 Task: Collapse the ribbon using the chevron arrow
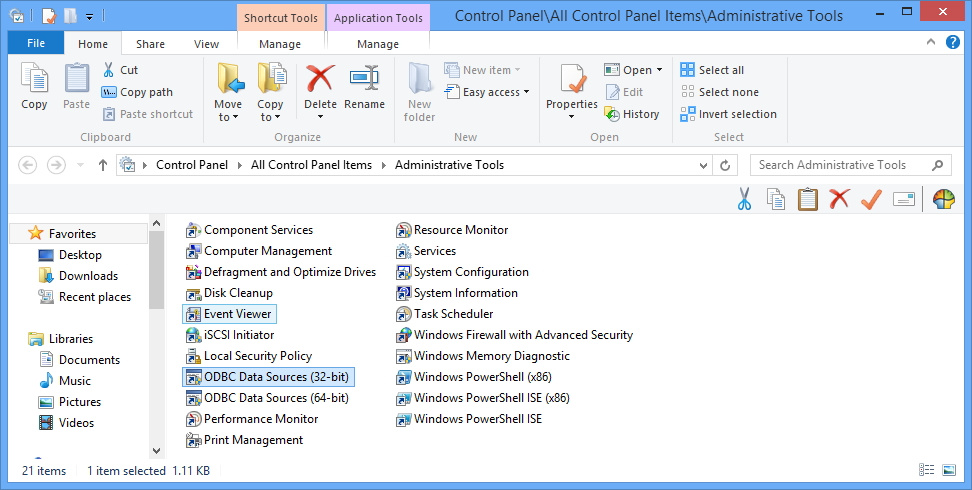(x=930, y=43)
